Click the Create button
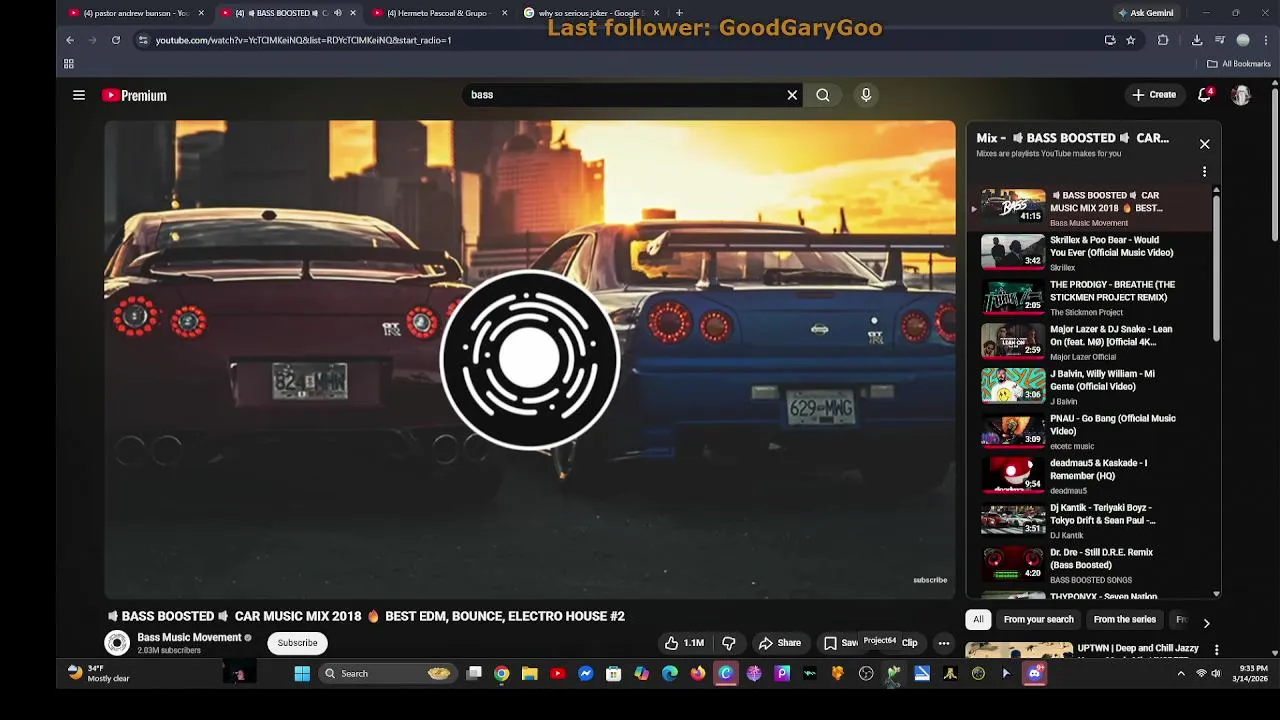The image size is (1280, 720). [1153, 95]
